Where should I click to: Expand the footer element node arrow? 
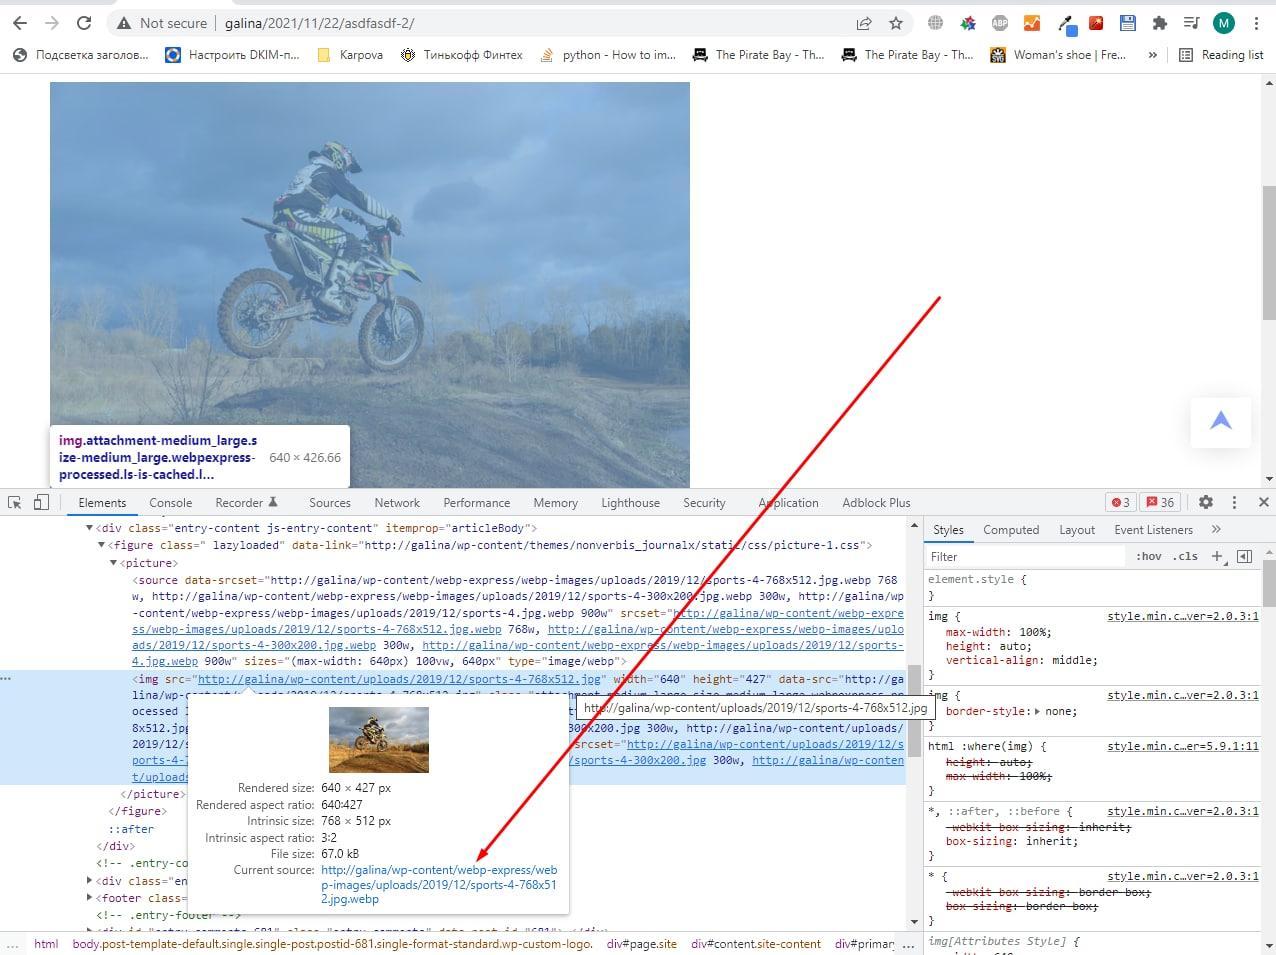pyautogui.click(x=89, y=898)
